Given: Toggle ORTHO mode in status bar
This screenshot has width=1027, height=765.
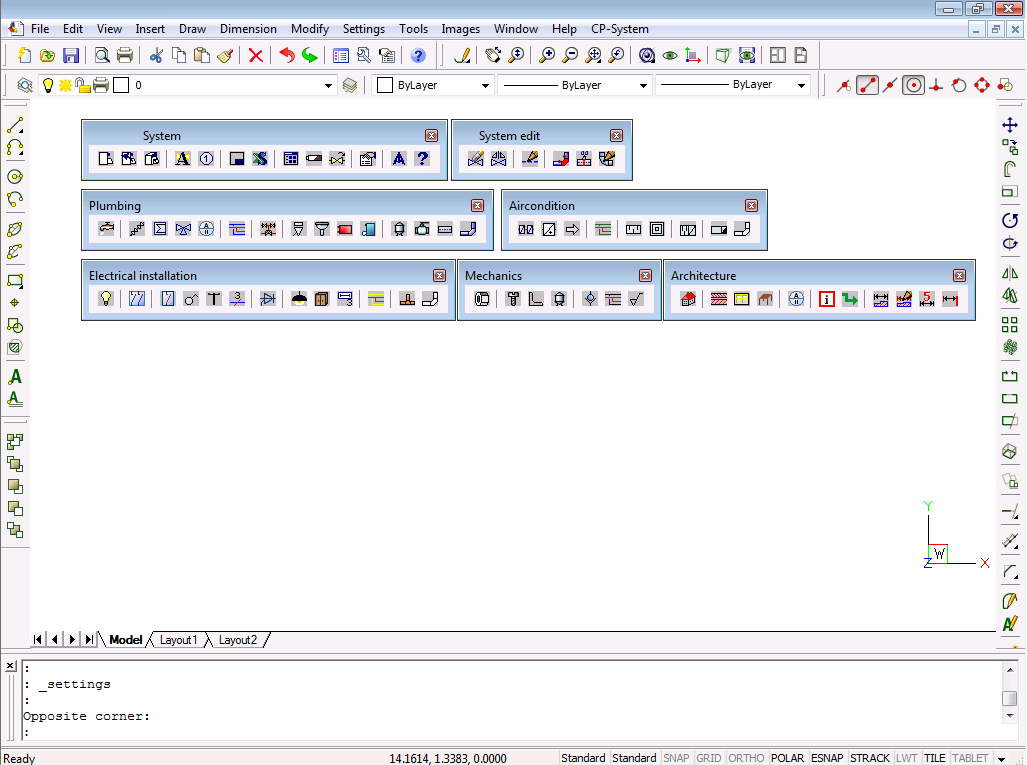Looking at the screenshot, I should (746, 758).
